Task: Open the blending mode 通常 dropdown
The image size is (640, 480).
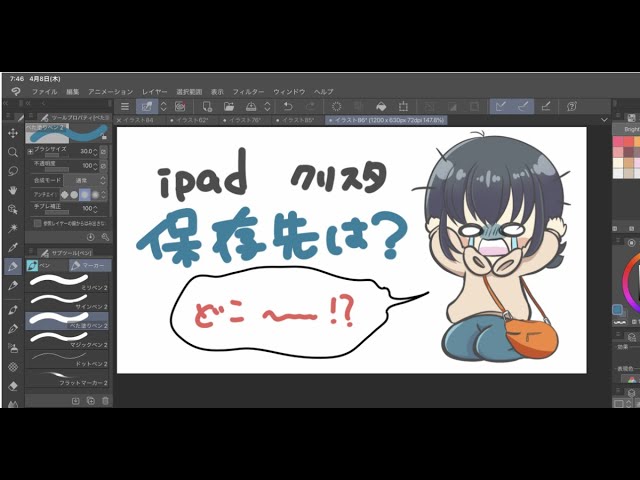Action: 85,180
